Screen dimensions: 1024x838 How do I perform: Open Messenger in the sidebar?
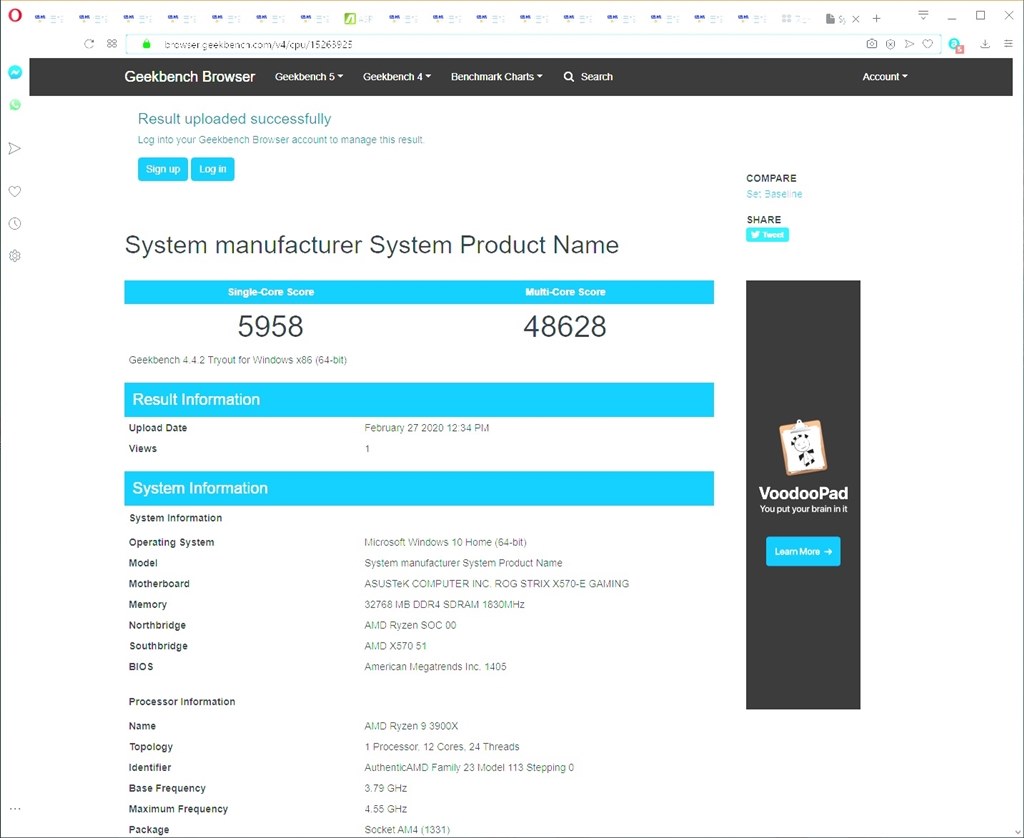(x=15, y=73)
